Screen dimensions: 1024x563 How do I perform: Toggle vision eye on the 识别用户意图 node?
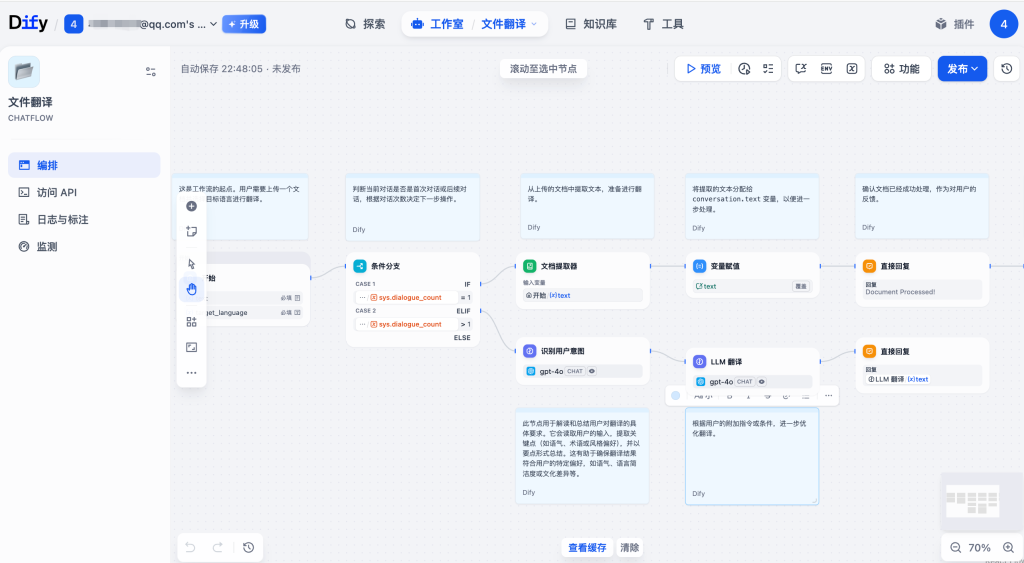click(x=592, y=371)
